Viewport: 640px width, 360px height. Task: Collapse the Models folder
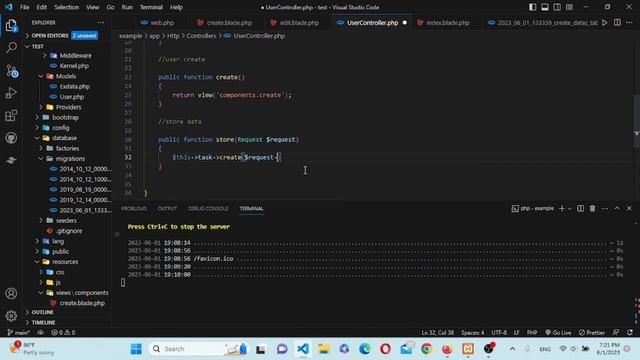pos(65,76)
